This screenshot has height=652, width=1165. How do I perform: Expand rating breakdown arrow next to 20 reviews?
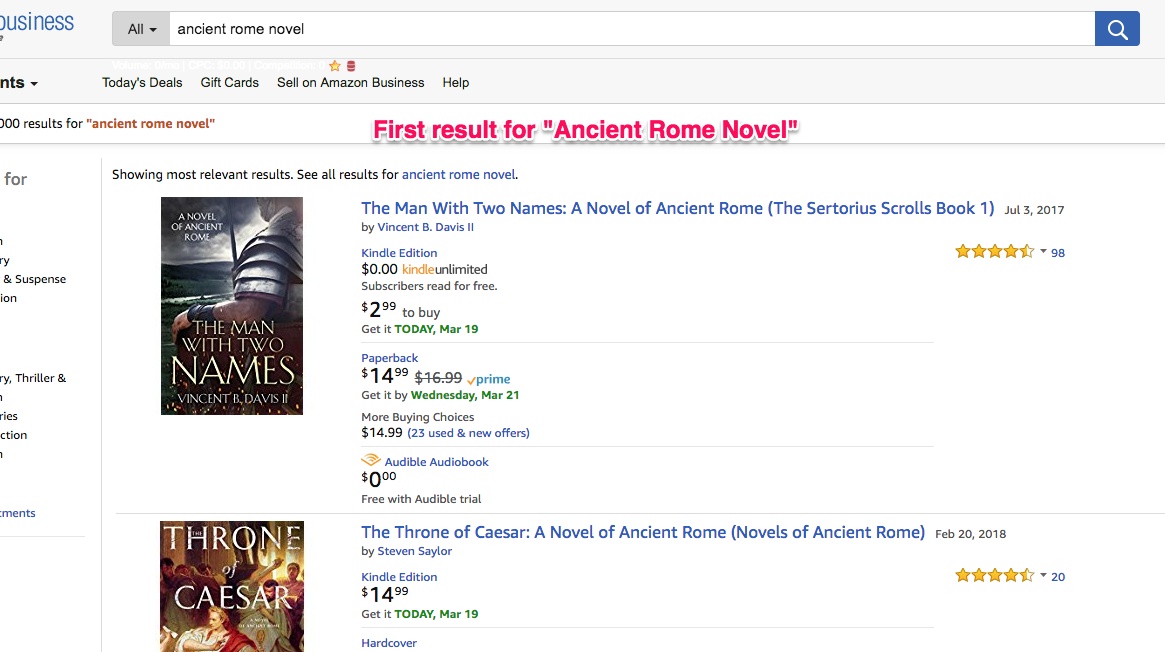tap(1043, 576)
